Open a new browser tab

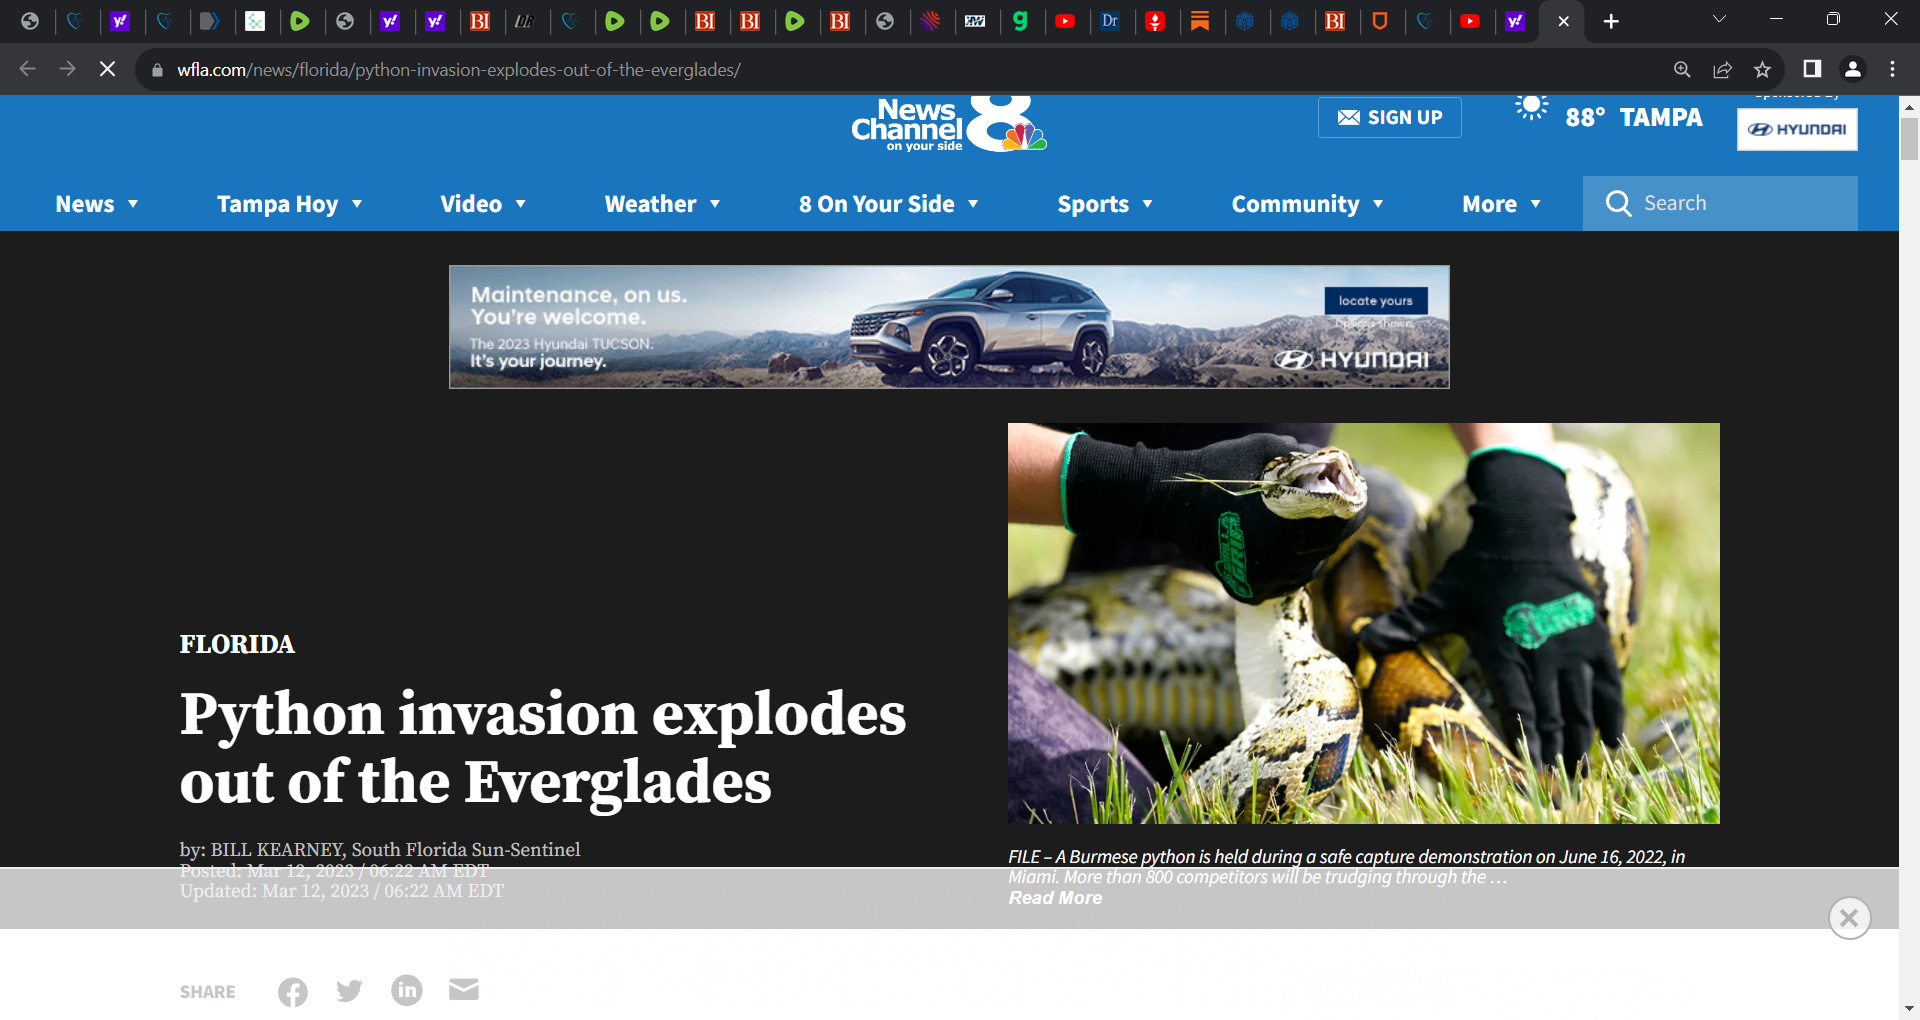click(1611, 21)
